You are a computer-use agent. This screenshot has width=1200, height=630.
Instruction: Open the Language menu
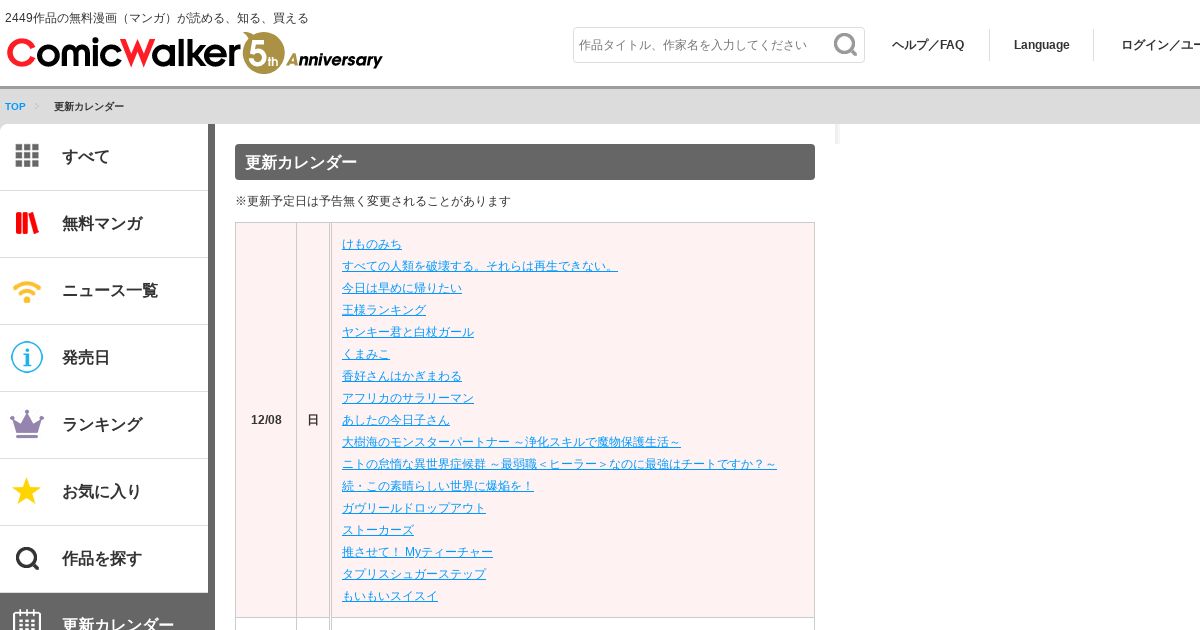coord(1041,45)
